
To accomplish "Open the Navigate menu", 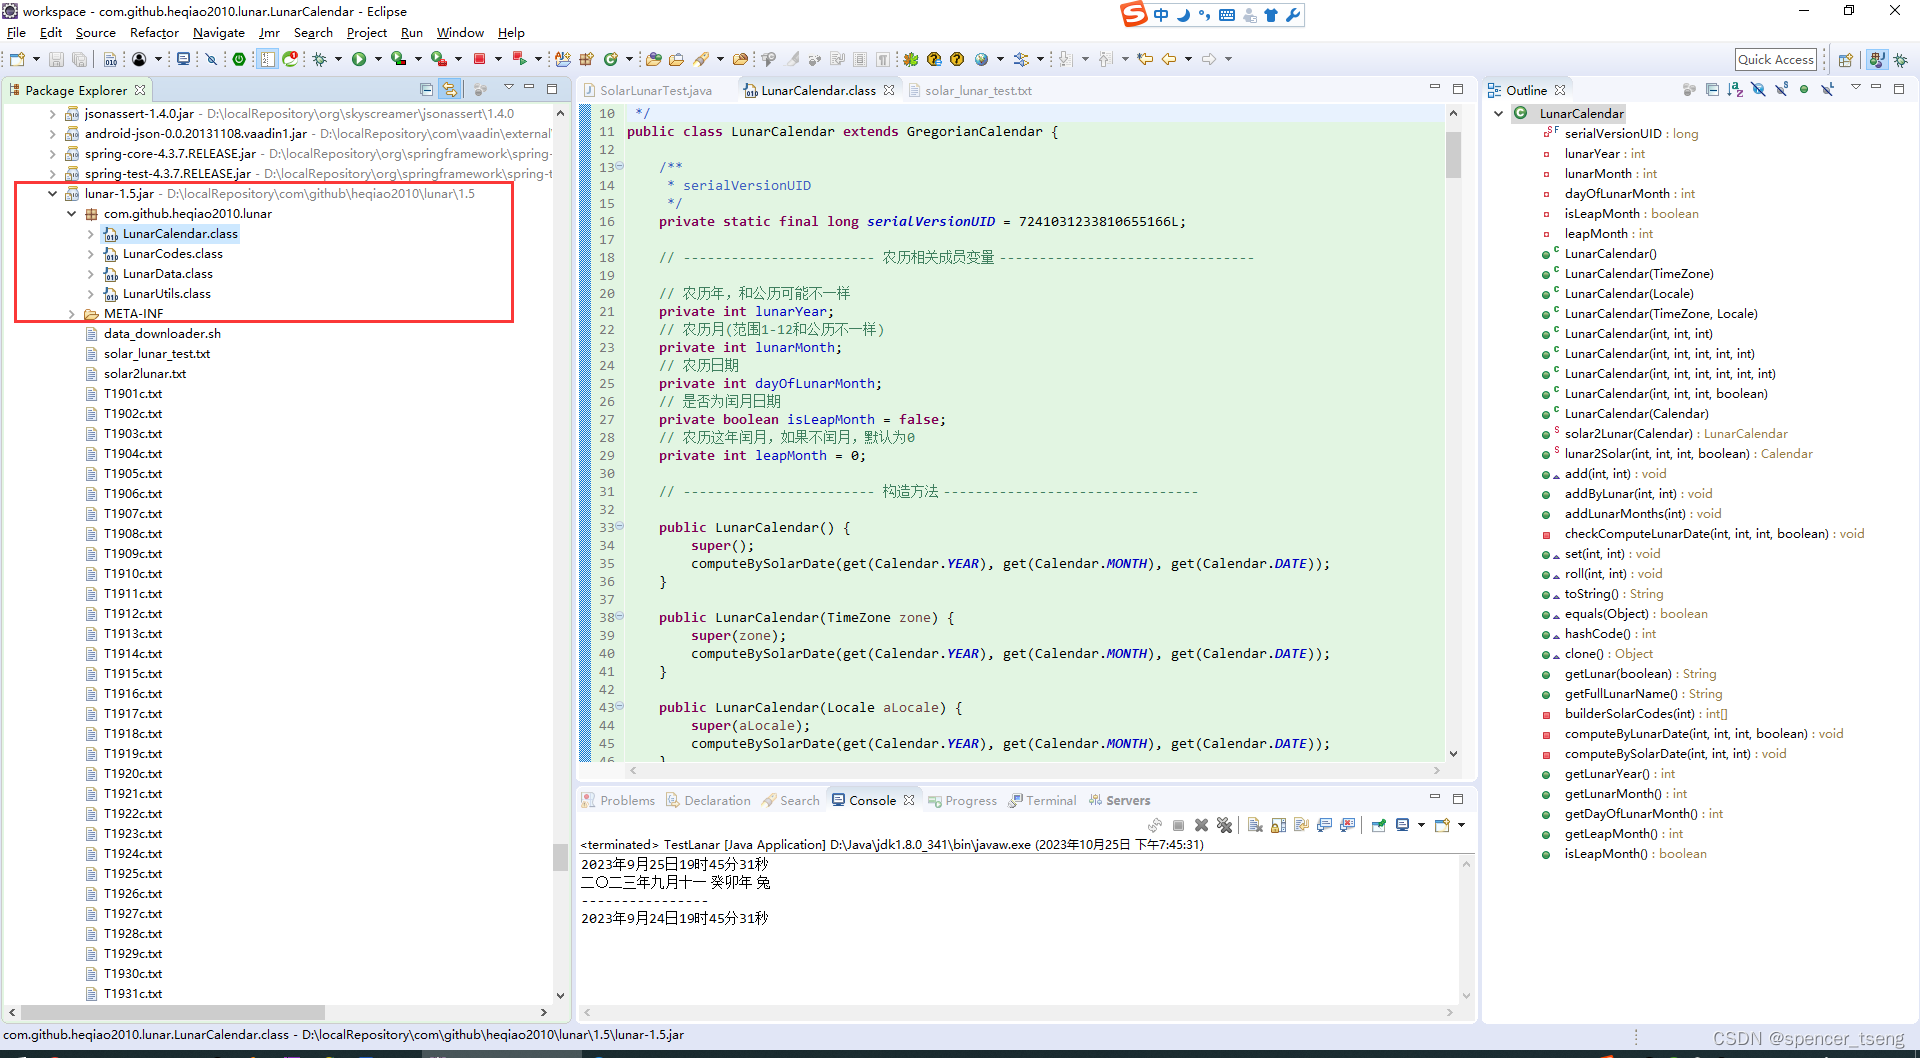I will [x=219, y=33].
